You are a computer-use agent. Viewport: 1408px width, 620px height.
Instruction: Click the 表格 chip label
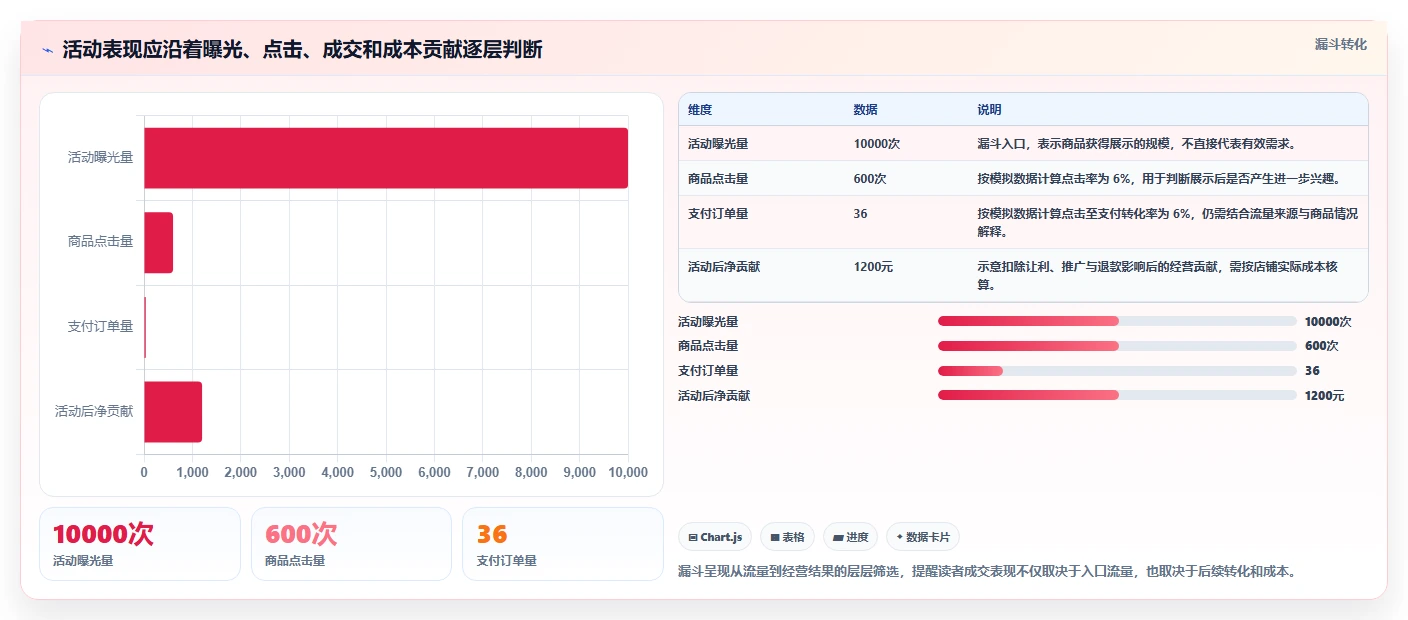coord(793,537)
